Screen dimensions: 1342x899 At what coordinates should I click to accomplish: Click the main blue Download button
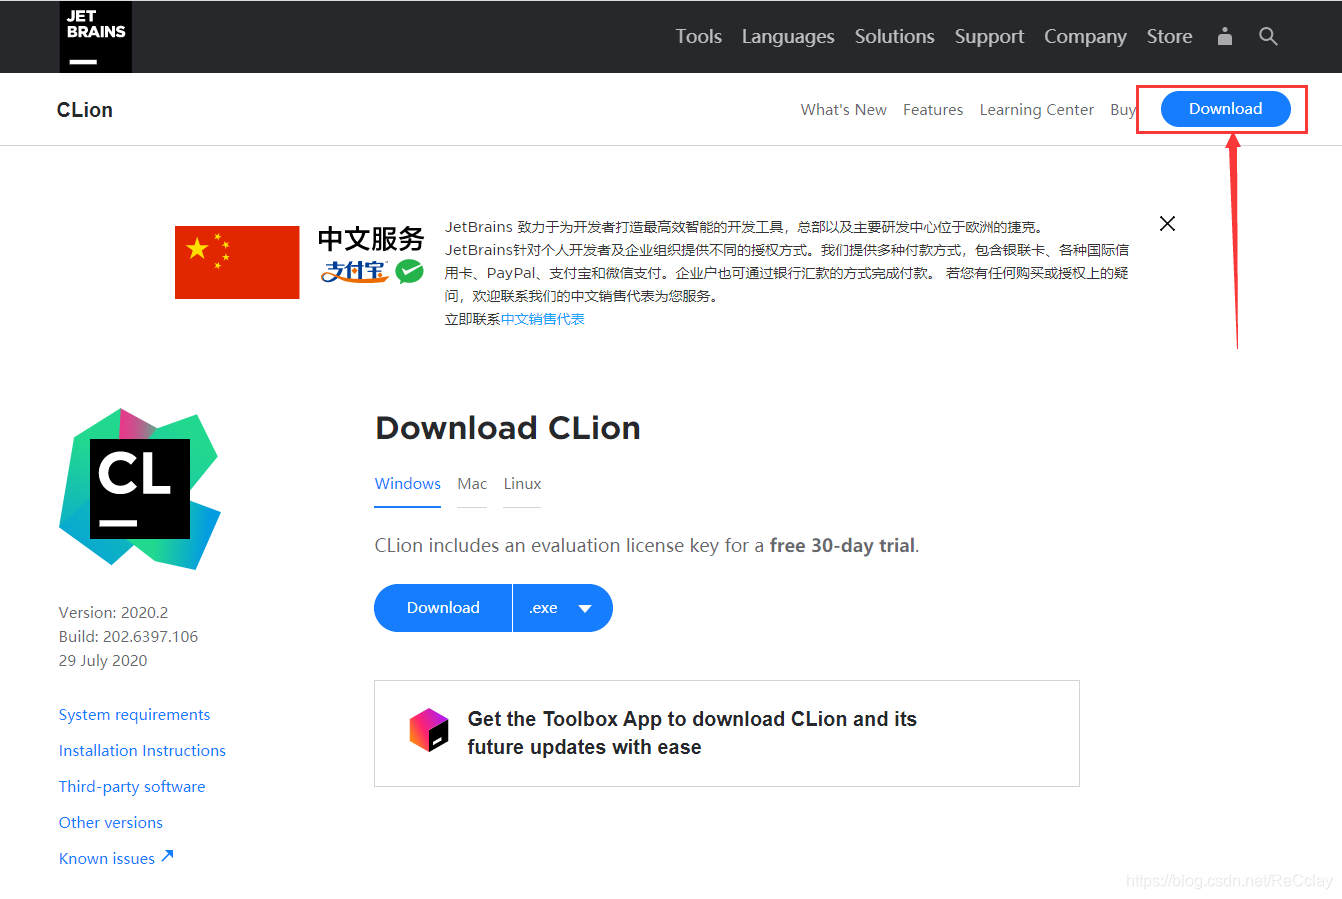point(443,608)
